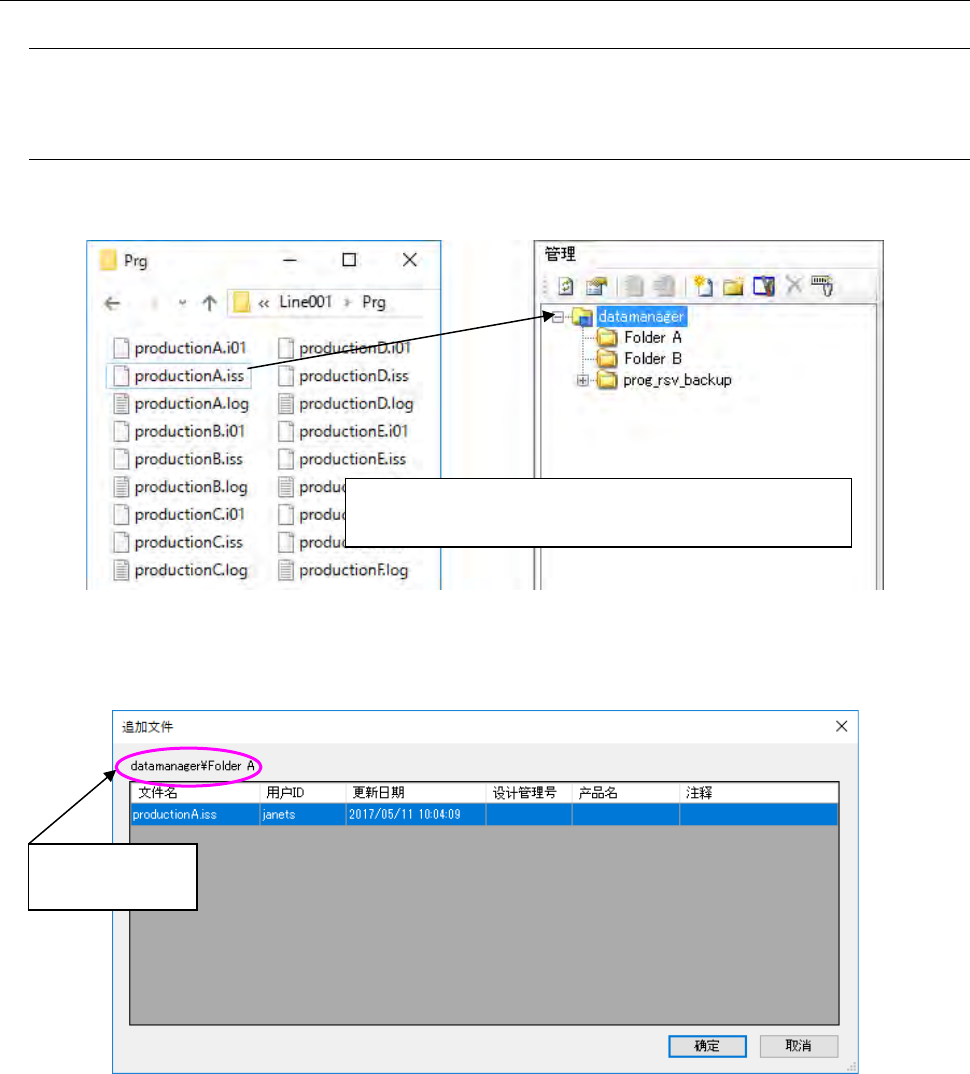Click the dimmed document icon beside the properties icon

pos(634,286)
